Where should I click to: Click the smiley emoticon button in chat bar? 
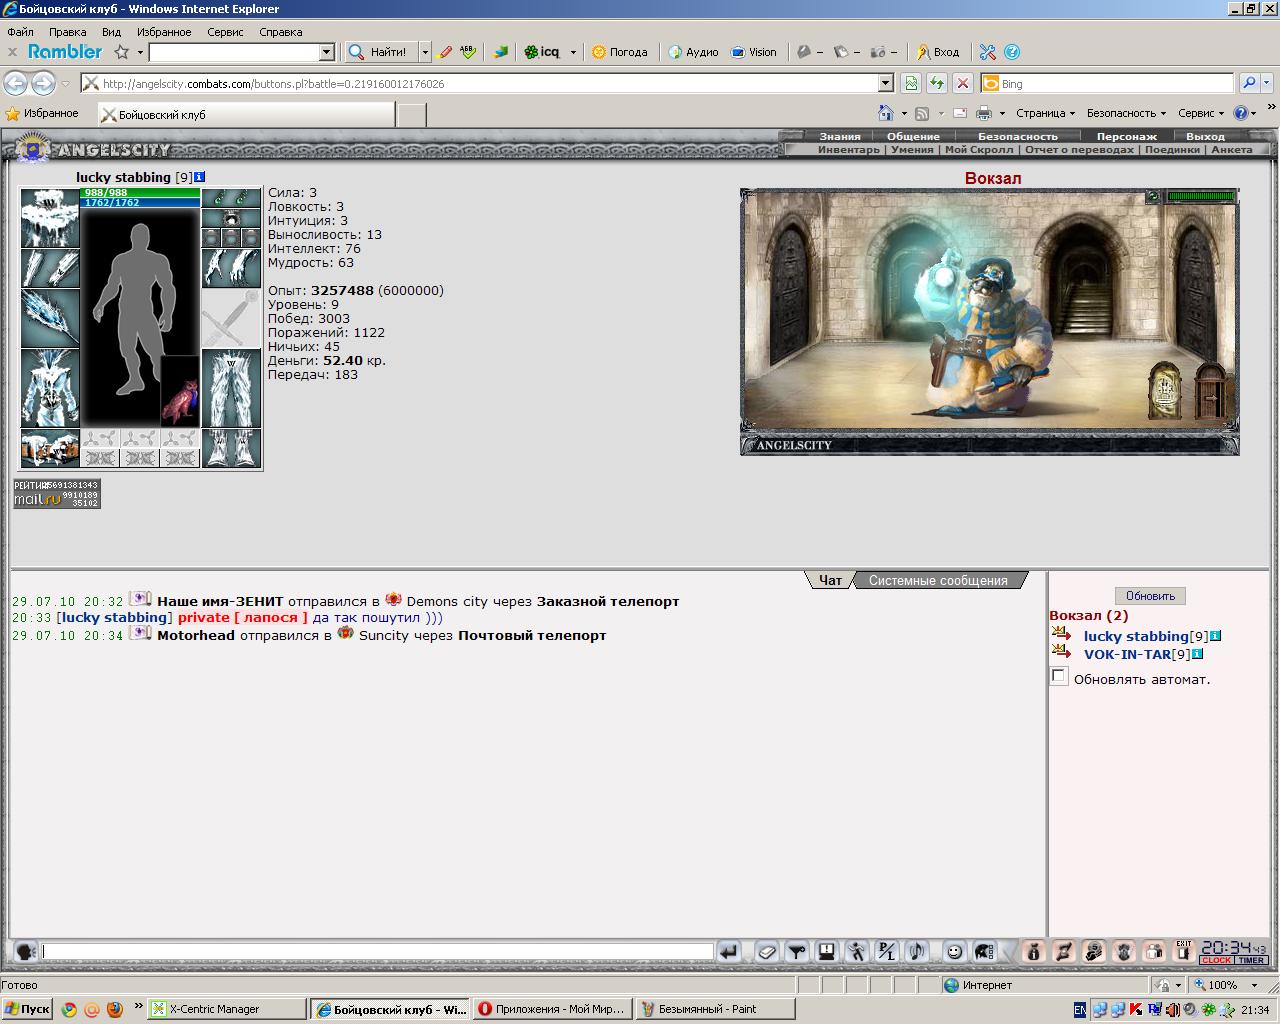point(954,952)
